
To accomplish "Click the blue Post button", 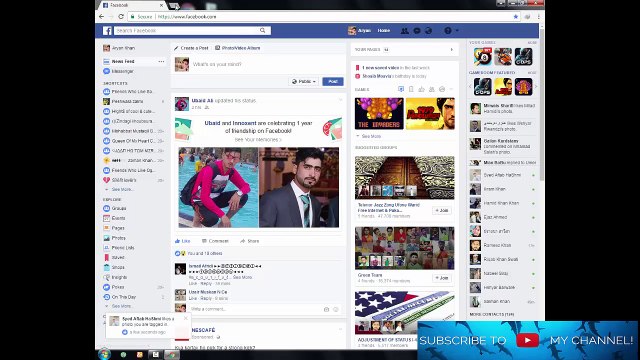I will click(333, 82).
